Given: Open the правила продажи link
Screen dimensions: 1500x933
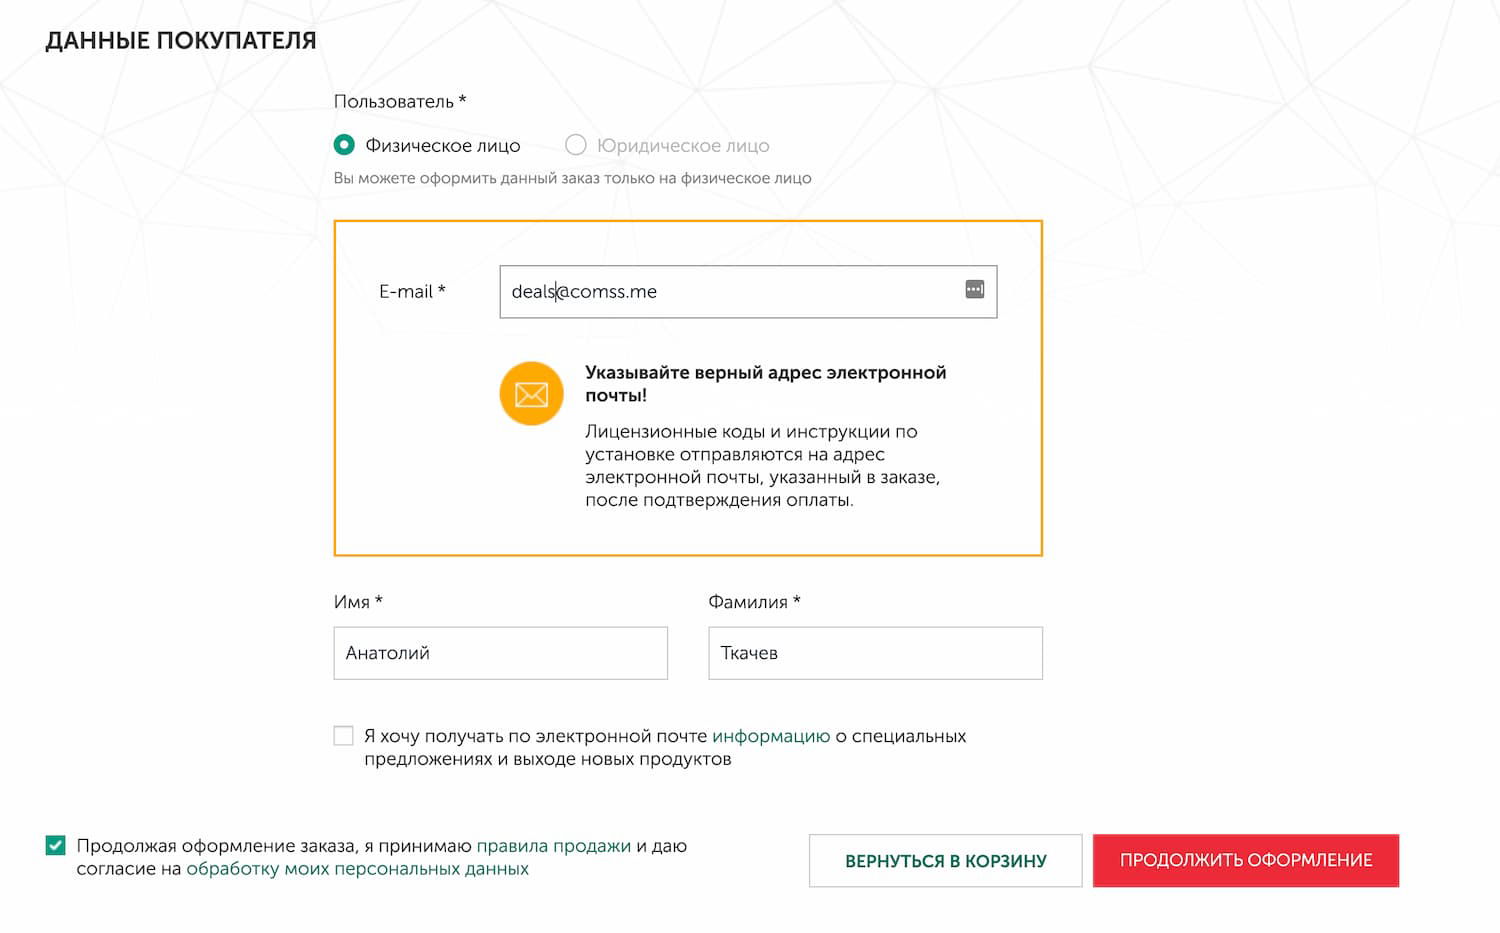Looking at the screenshot, I should (553, 846).
